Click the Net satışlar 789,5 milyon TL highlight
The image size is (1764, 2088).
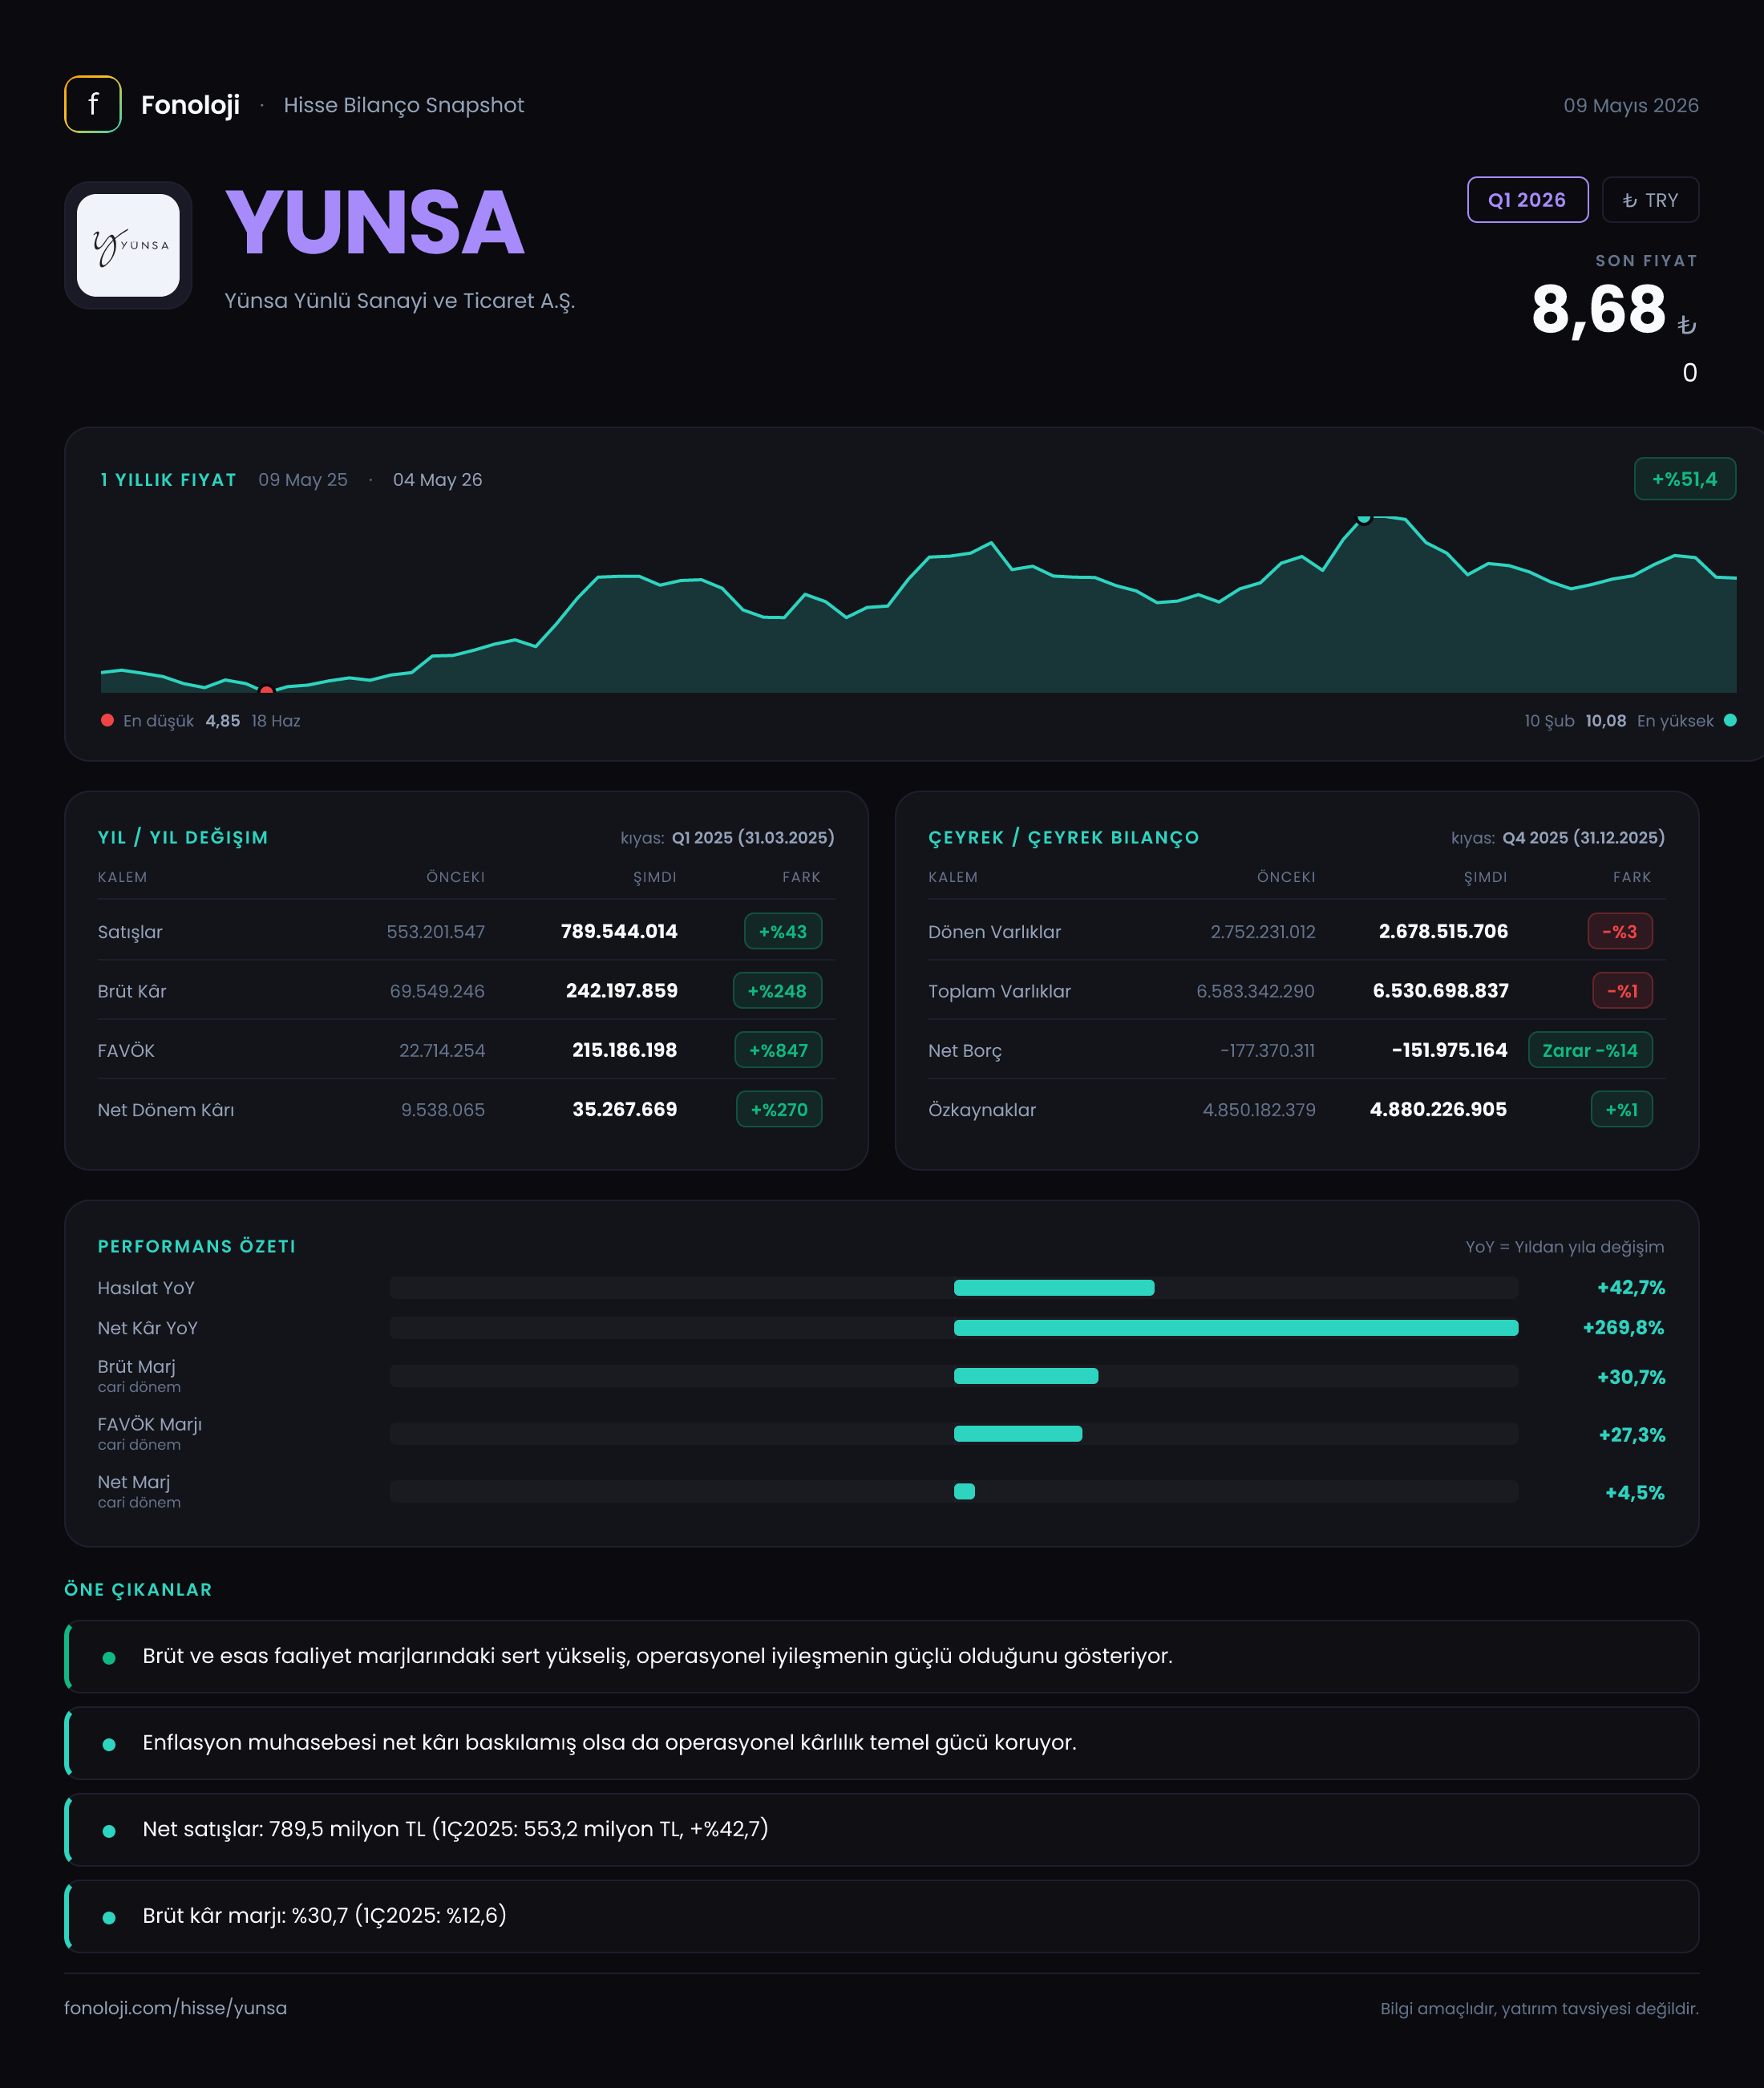(881, 1829)
